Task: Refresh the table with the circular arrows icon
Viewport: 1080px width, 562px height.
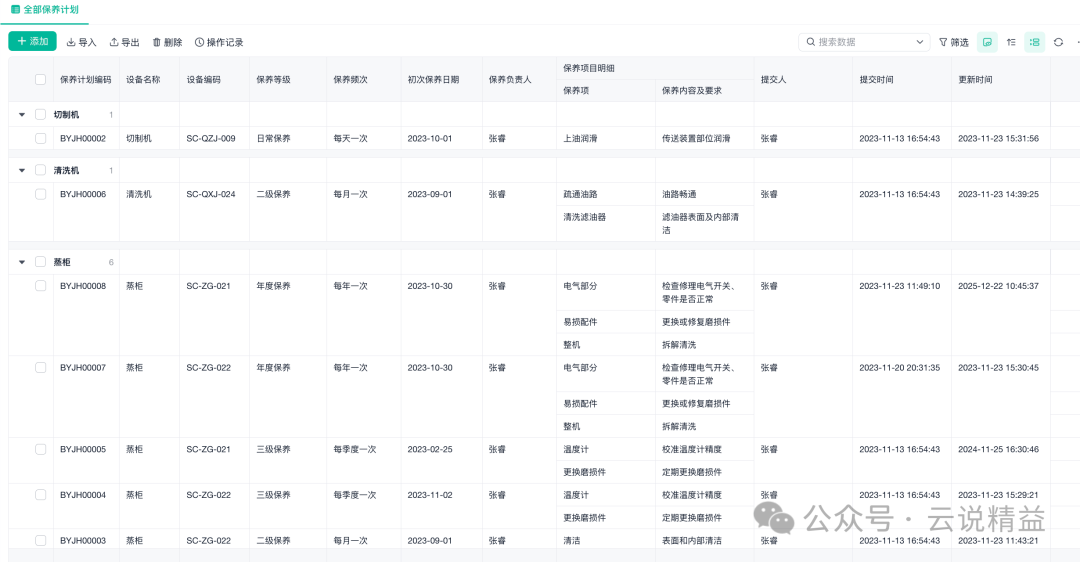Action: (1059, 42)
